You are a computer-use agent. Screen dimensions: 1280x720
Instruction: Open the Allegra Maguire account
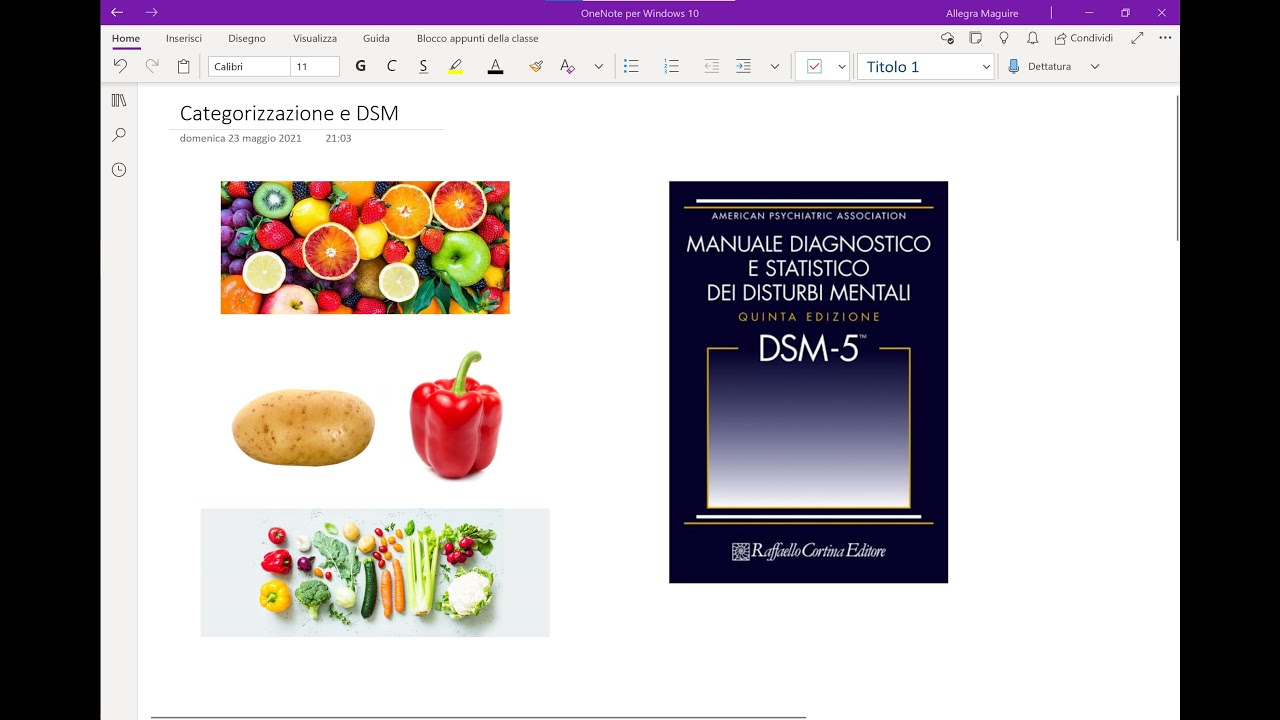[982, 13]
